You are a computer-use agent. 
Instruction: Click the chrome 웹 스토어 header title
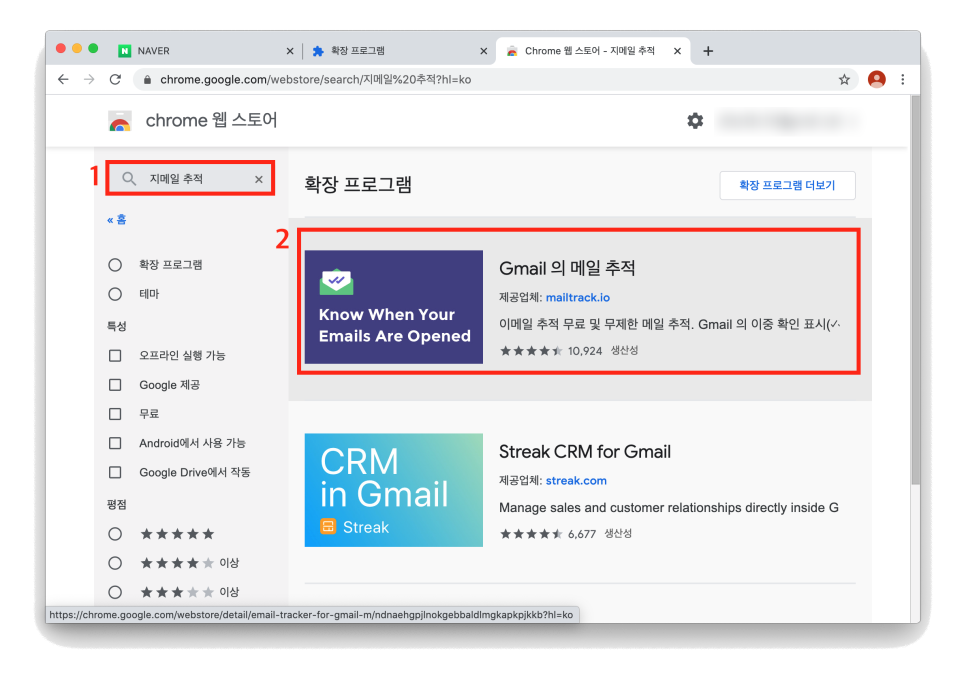[211, 121]
